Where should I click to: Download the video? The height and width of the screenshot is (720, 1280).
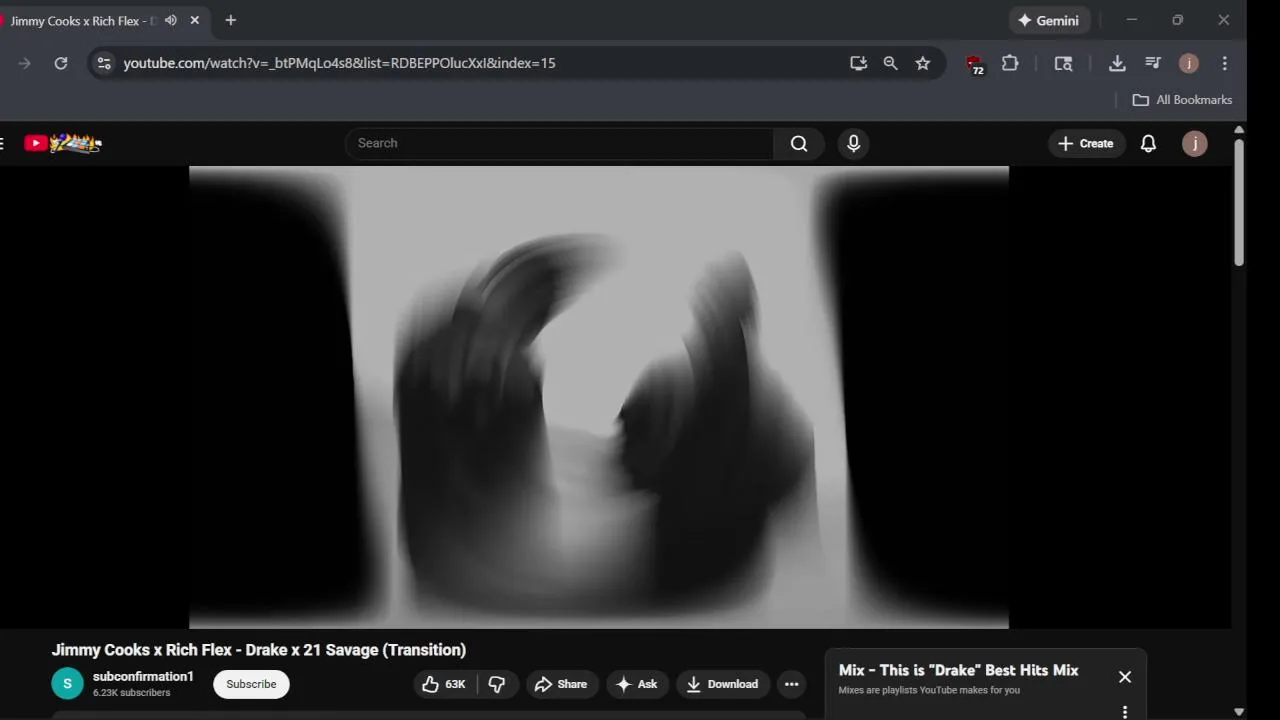[722, 684]
